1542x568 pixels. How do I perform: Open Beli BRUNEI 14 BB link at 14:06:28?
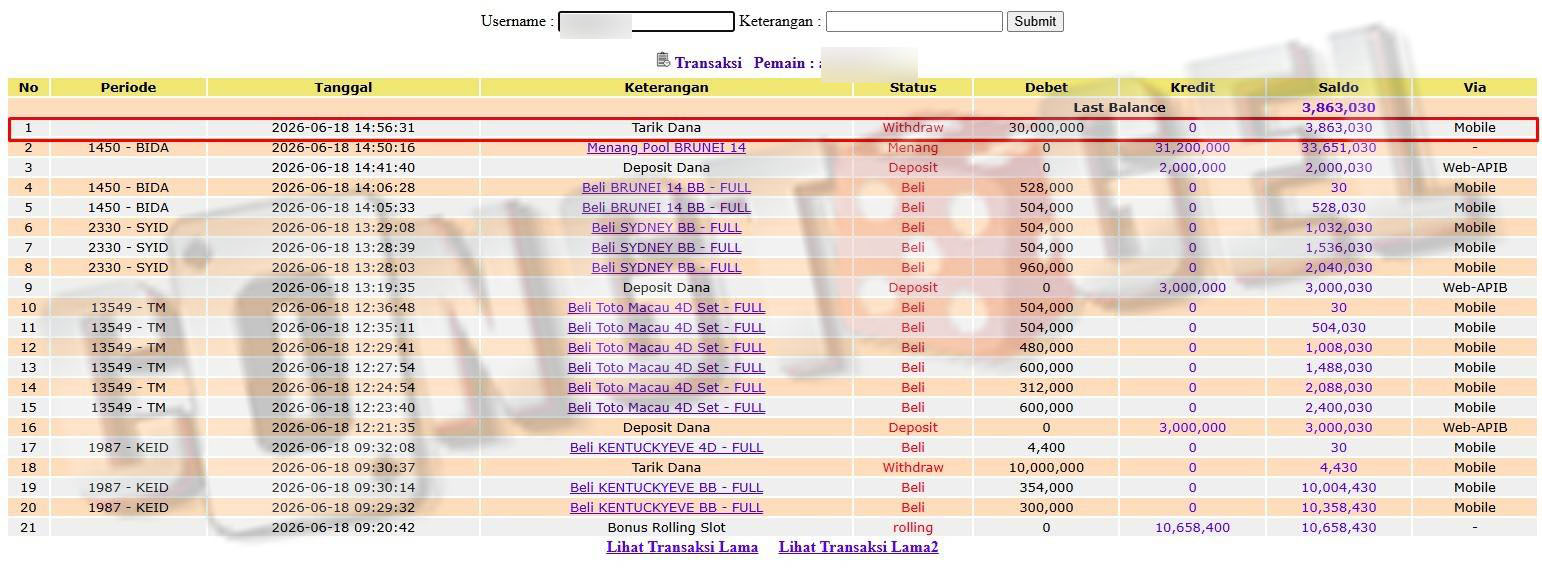tap(666, 187)
